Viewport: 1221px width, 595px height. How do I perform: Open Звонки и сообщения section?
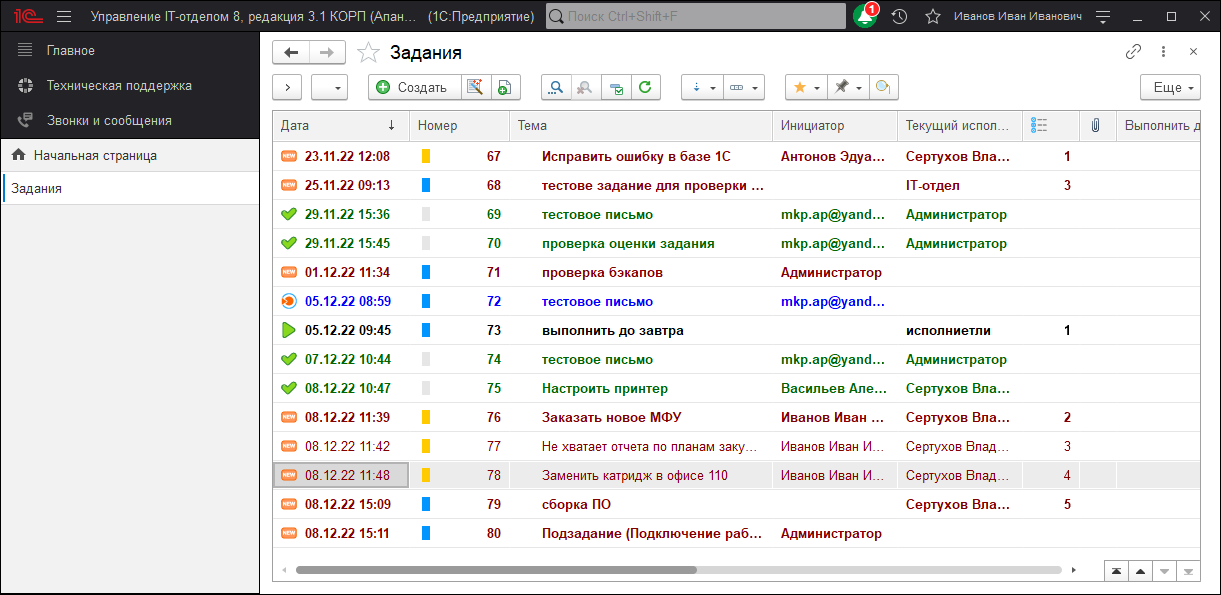pyautogui.click(x=108, y=120)
